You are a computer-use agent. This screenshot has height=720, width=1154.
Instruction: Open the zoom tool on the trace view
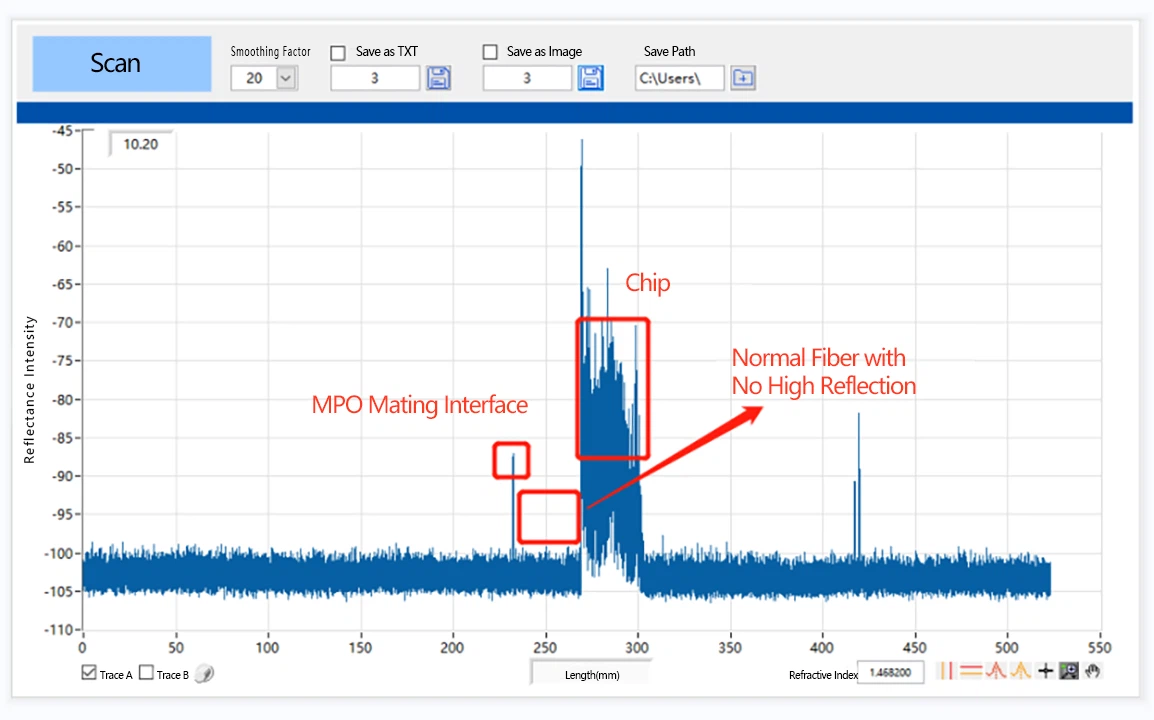[x=1070, y=671]
